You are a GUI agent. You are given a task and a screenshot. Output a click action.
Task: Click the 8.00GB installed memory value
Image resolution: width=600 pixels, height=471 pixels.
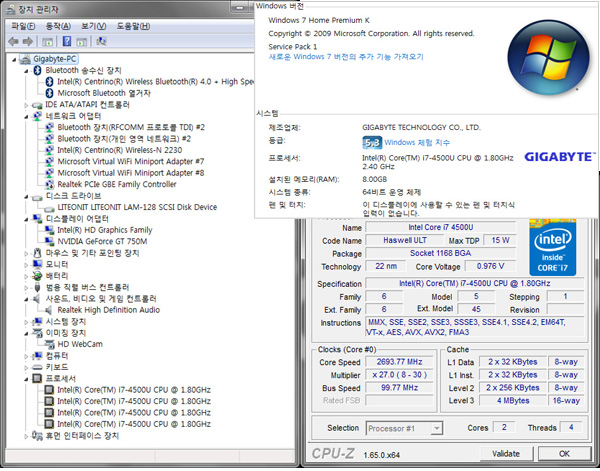pyautogui.click(x=375, y=179)
